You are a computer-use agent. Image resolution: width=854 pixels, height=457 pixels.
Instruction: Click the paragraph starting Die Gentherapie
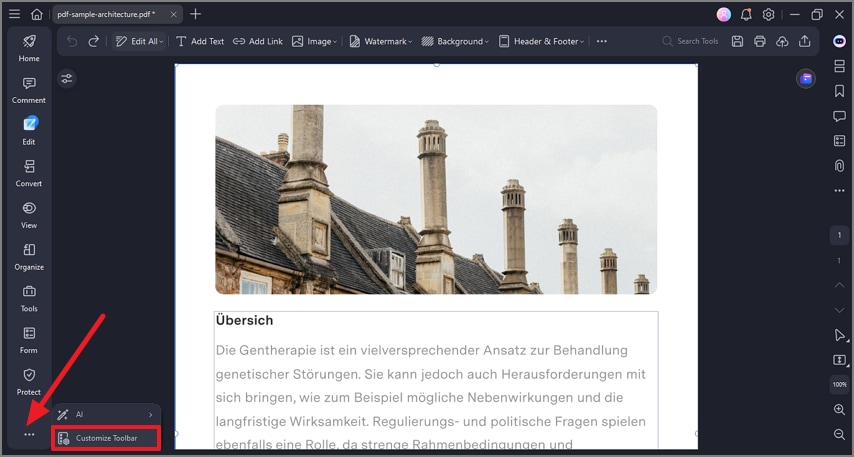click(431, 398)
